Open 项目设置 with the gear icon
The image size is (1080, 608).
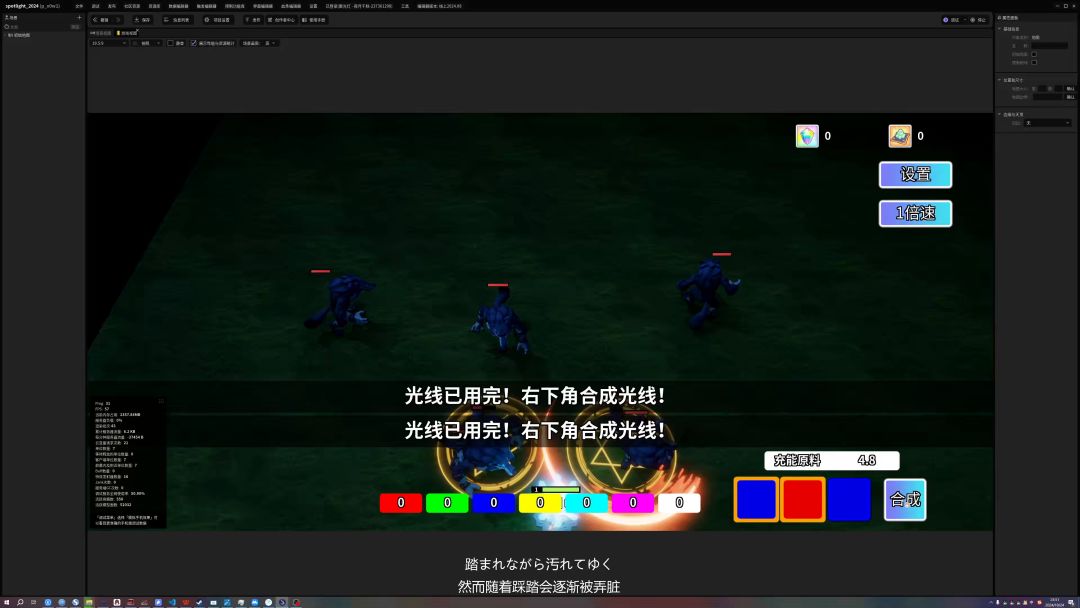click(217, 20)
